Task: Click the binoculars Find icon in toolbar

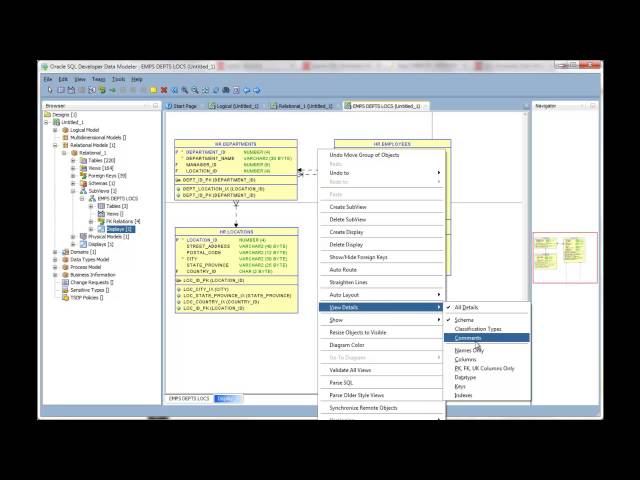Action: pyautogui.click(x=226, y=90)
